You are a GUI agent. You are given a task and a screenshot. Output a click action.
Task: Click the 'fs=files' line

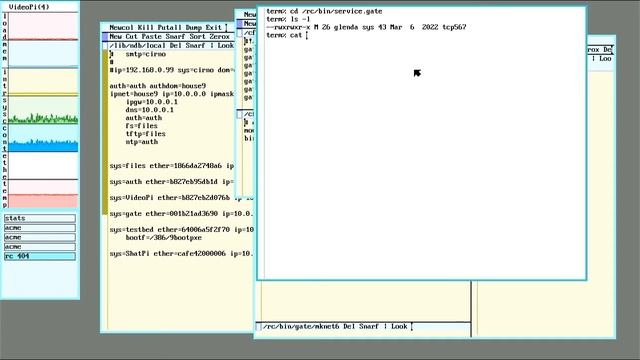(x=141, y=126)
